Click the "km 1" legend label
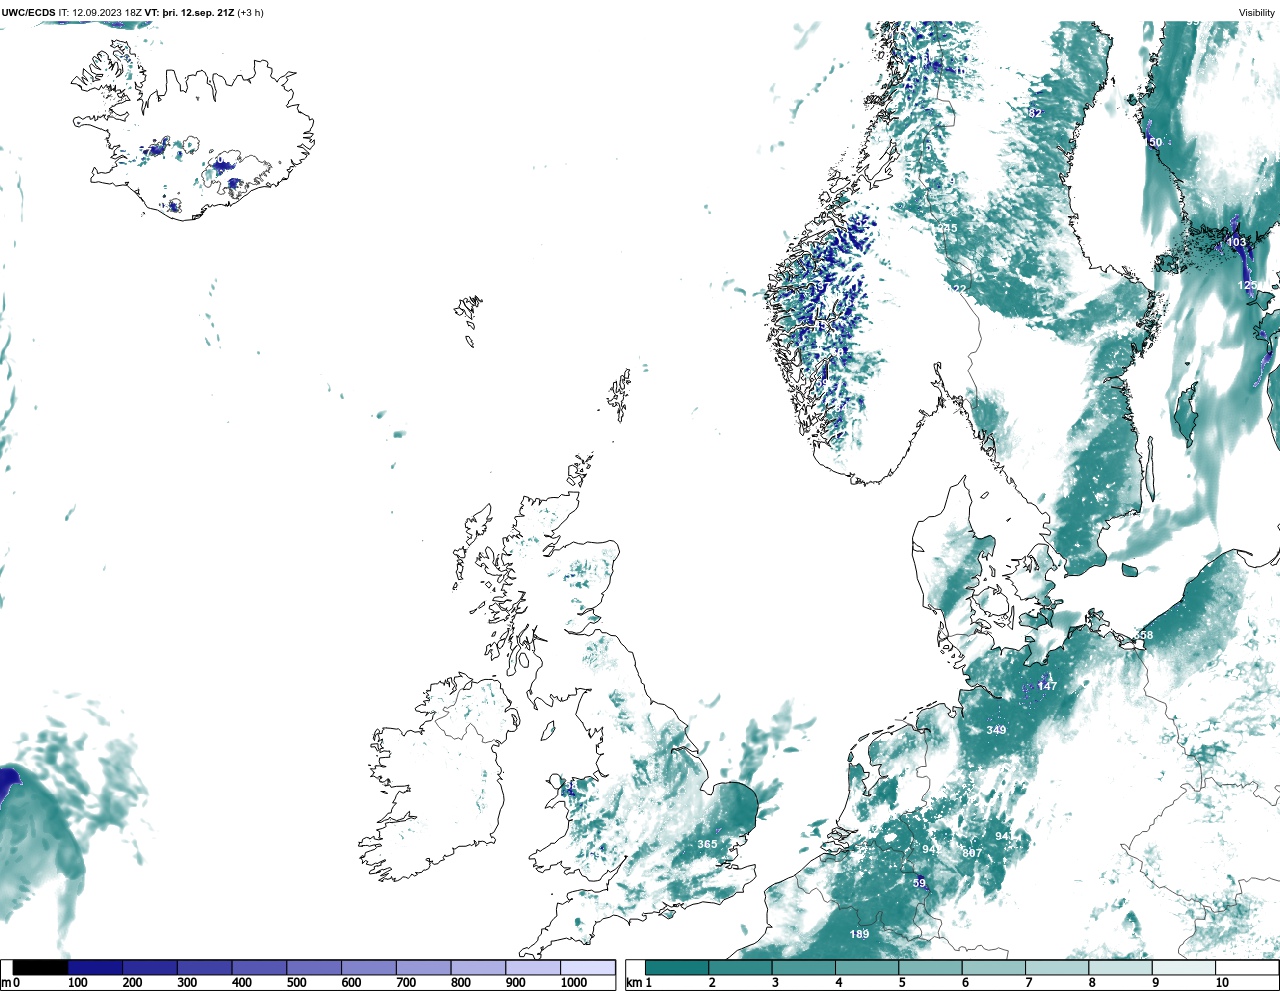The image size is (1280, 991). (x=640, y=983)
